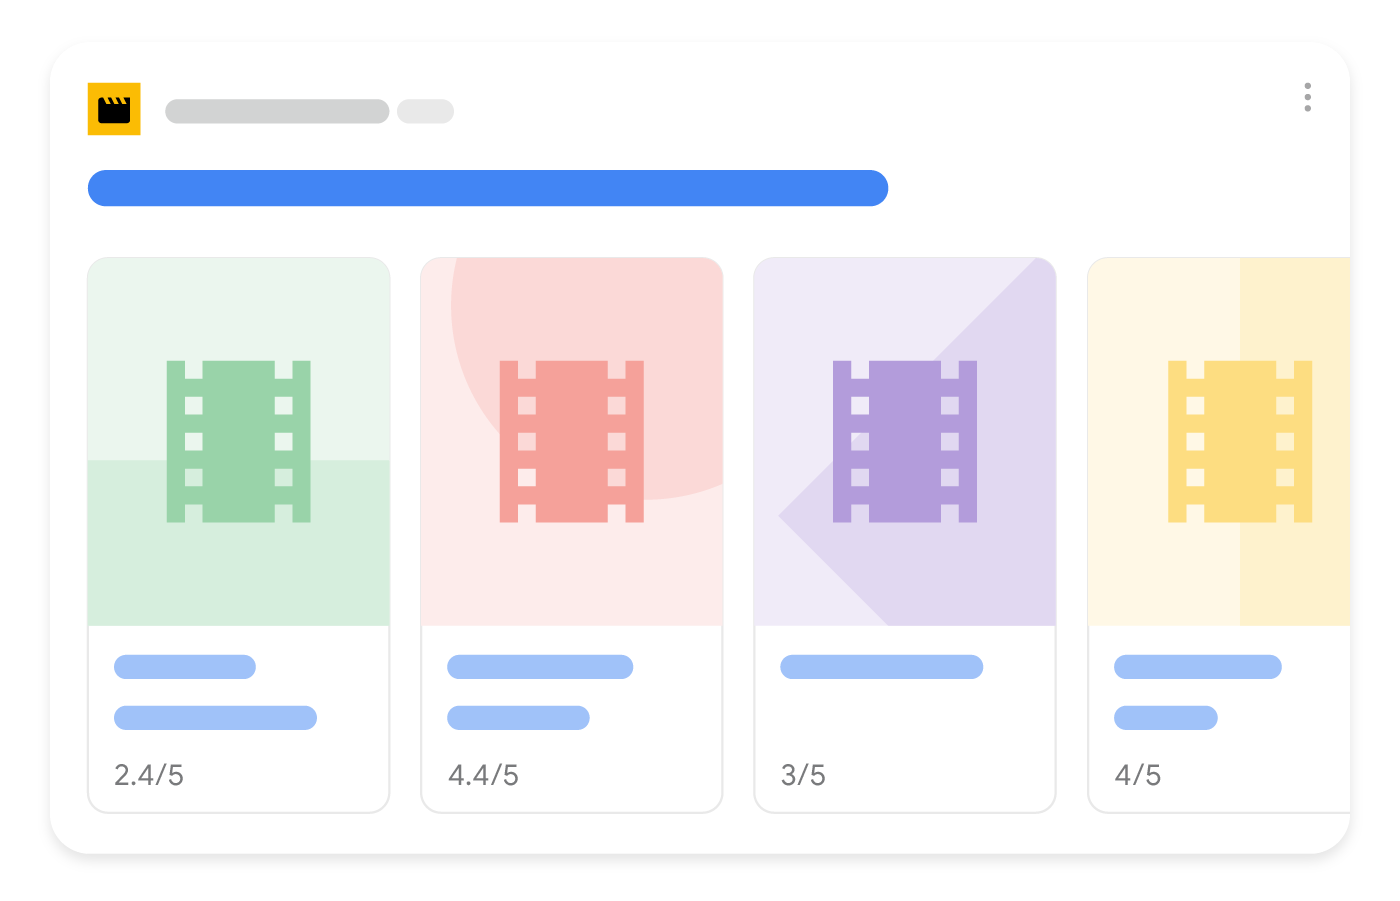1400x901 pixels.
Task: Select the 3/5 rating text
Action: (x=803, y=775)
